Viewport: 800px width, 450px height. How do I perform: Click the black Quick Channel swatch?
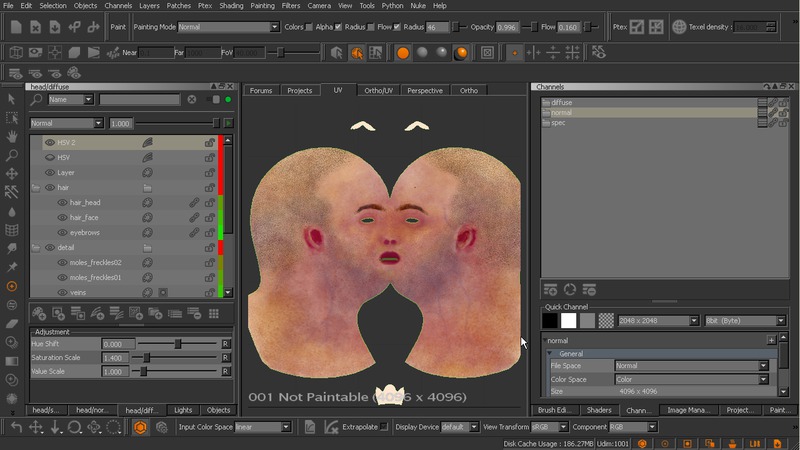pos(550,321)
